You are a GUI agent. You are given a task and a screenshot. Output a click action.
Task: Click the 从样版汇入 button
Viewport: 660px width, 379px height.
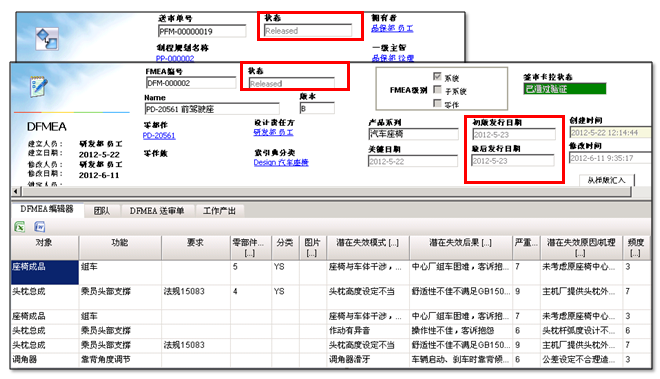(607, 180)
